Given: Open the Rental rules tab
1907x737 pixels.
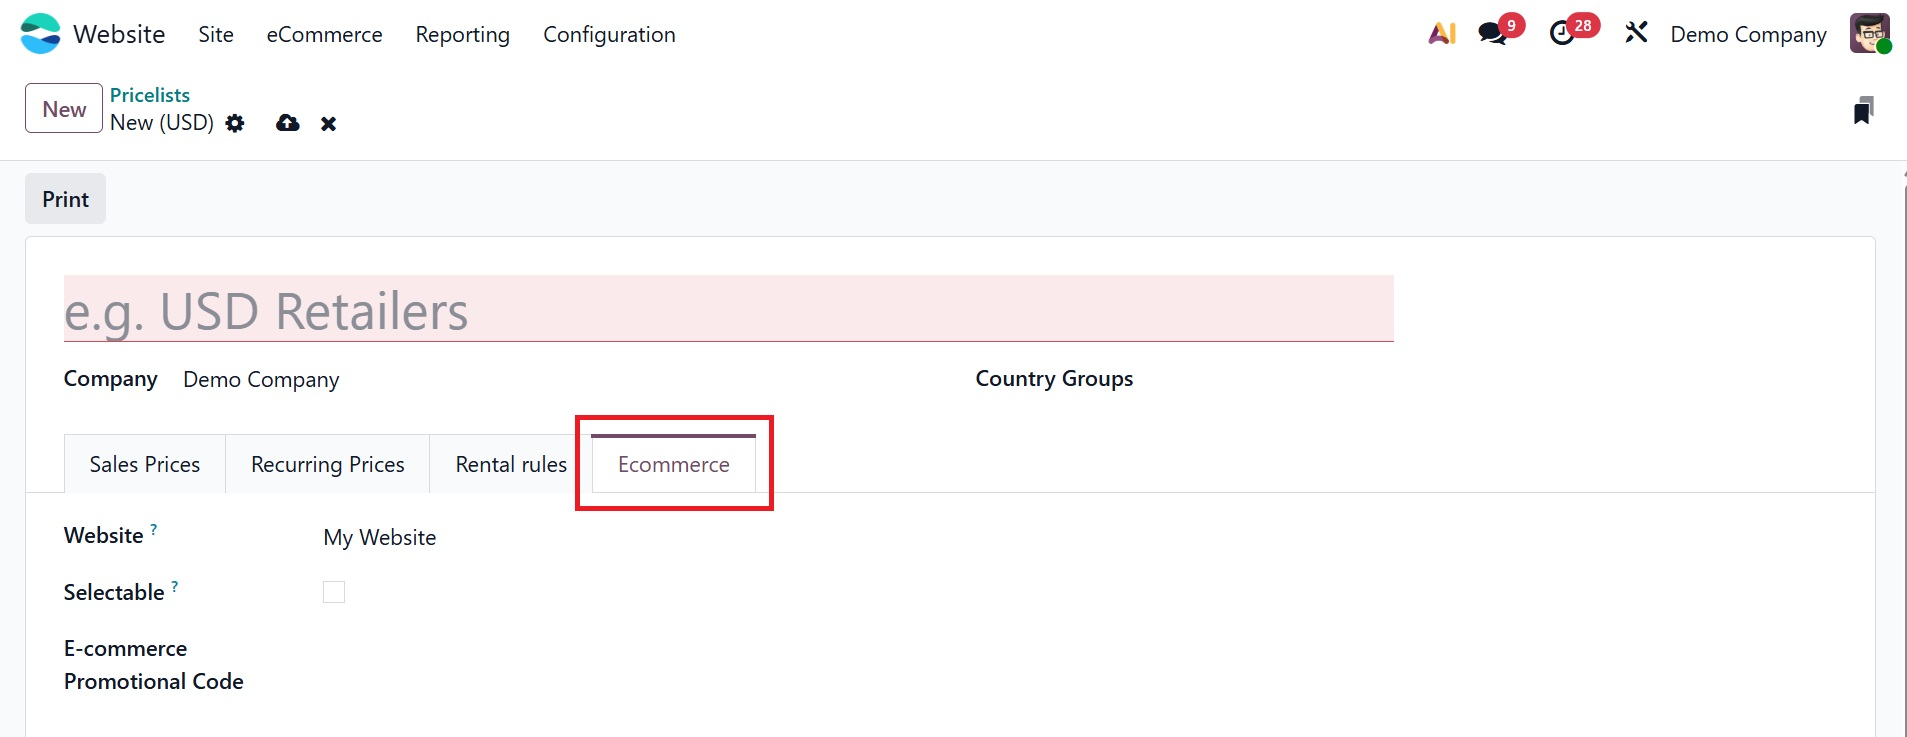Looking at the screenshot, I should [x=510, y=464].
